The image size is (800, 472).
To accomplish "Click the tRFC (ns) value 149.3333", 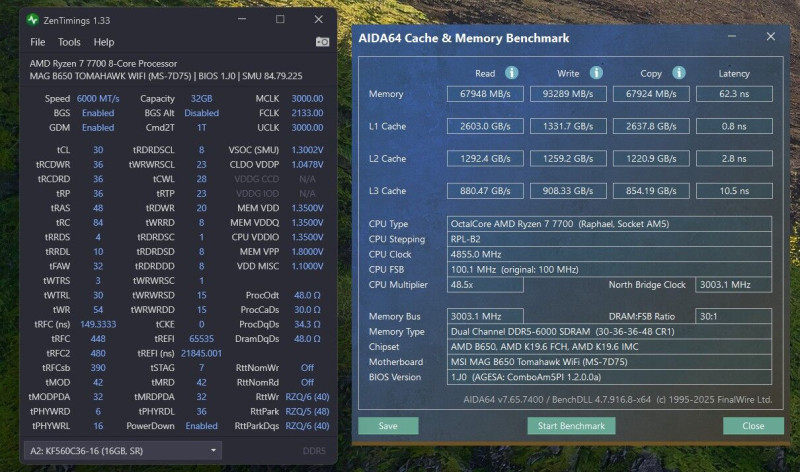I will coord(98,324).
